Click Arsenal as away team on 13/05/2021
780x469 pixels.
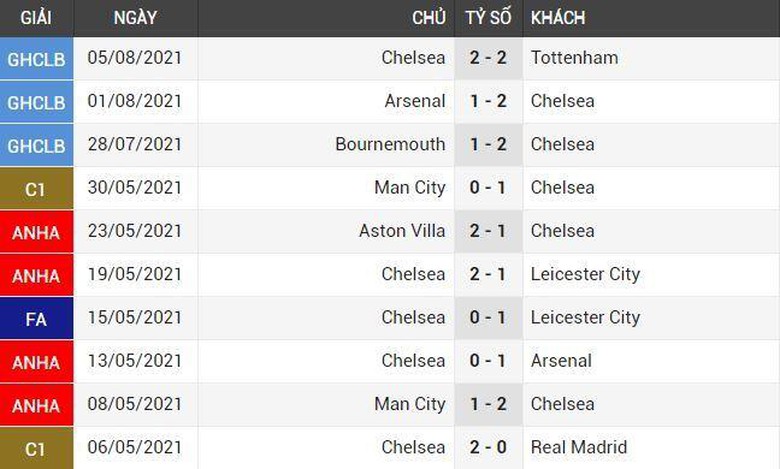561,361
